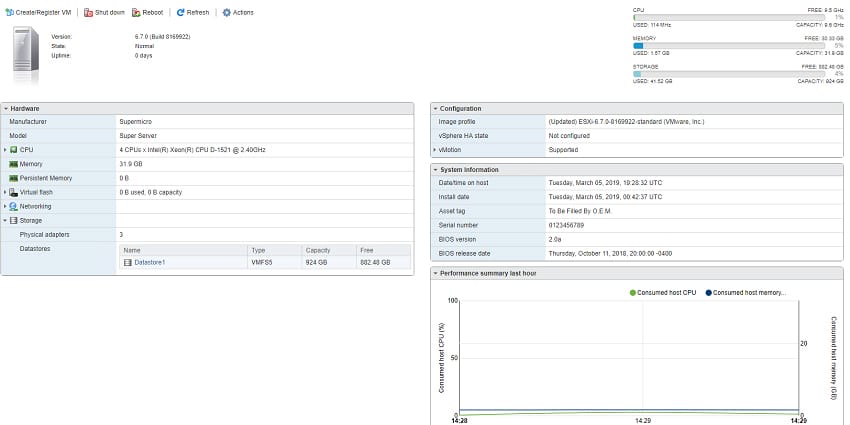Collapse the Storage row arrow
Image resolution: width=850 pixels, height=425 pixels.
5,220
